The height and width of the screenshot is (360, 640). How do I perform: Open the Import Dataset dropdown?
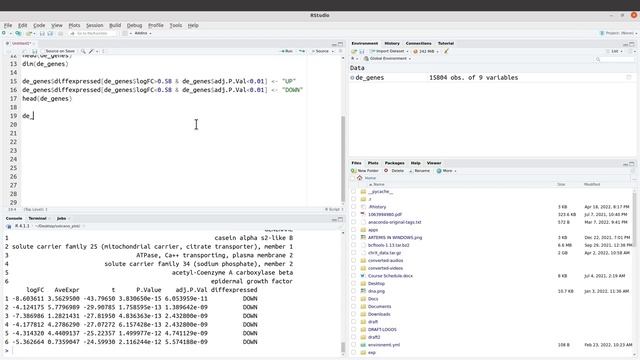click(x=389, y=51)
